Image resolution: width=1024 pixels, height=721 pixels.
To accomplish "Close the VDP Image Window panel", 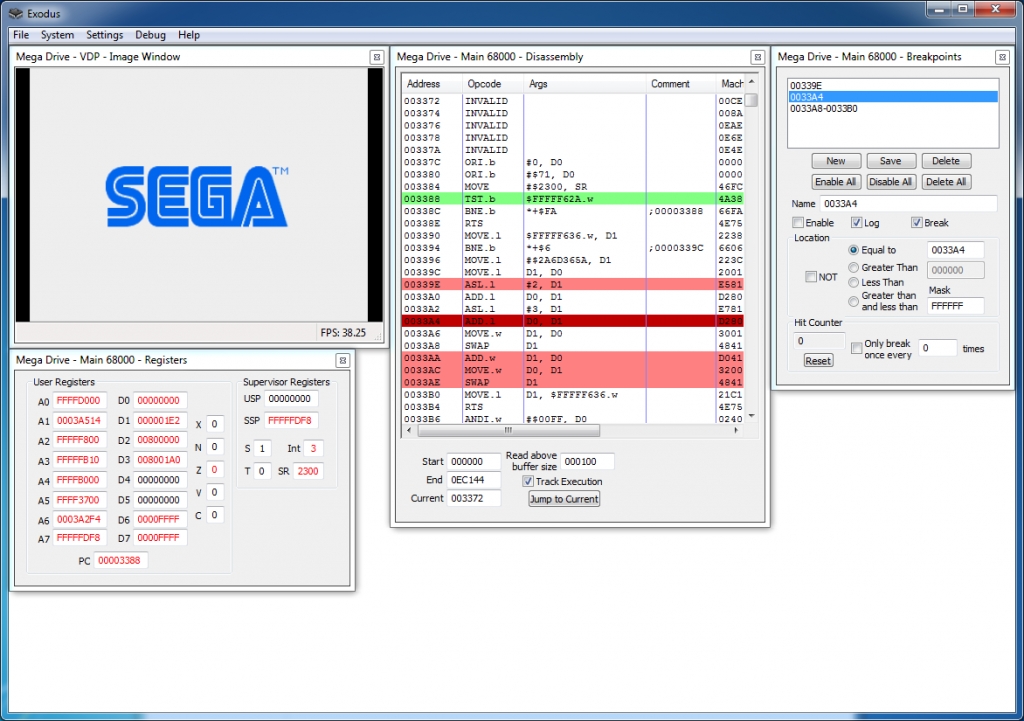I will coord(376,57).
